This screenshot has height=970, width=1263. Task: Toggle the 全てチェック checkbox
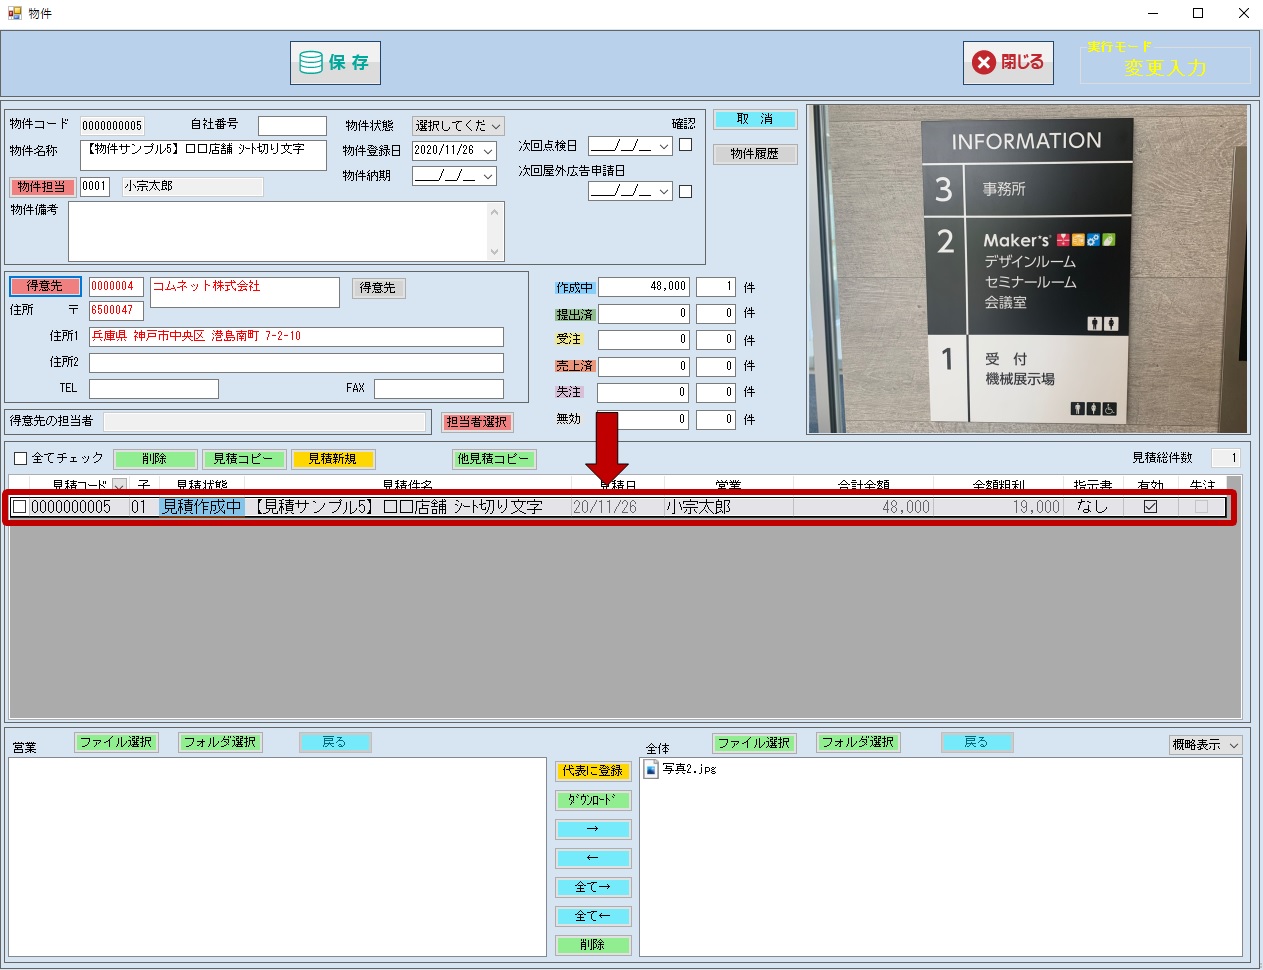[x=20, y=459]
